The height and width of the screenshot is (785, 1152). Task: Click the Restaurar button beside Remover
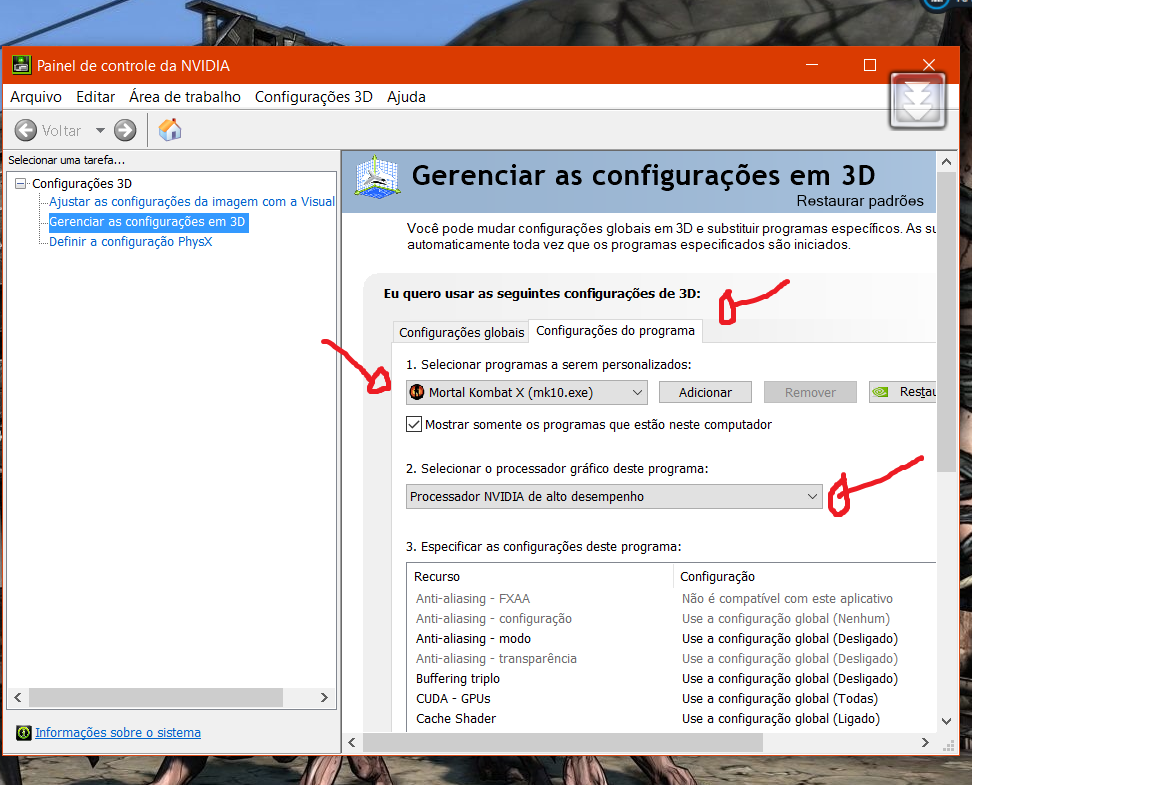(x=902, y=392)
